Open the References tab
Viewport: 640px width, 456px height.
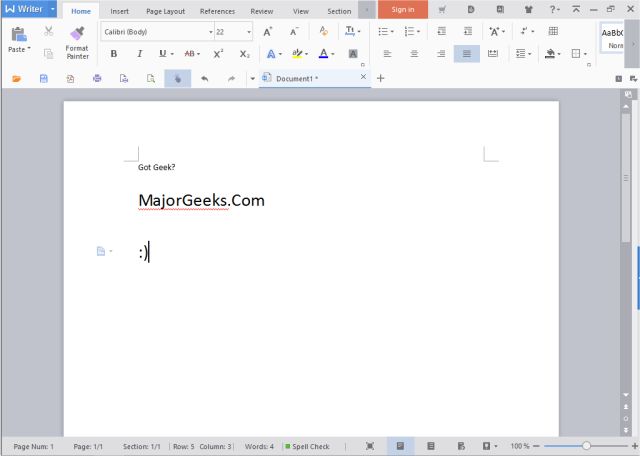(x=217, y=11)
